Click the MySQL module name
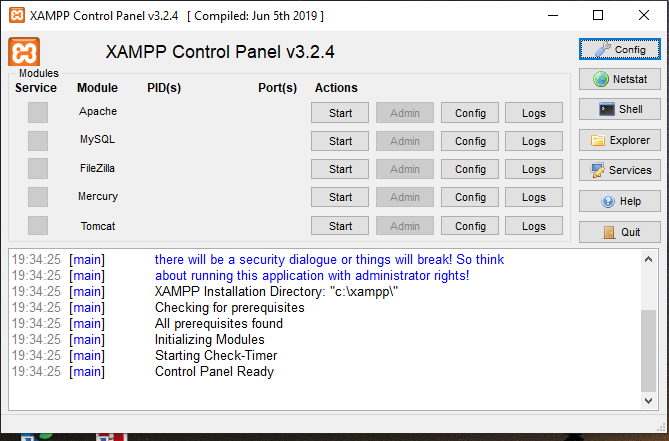Image resolution: width=669 pixels, height=441 pixels. pos(97,139)
